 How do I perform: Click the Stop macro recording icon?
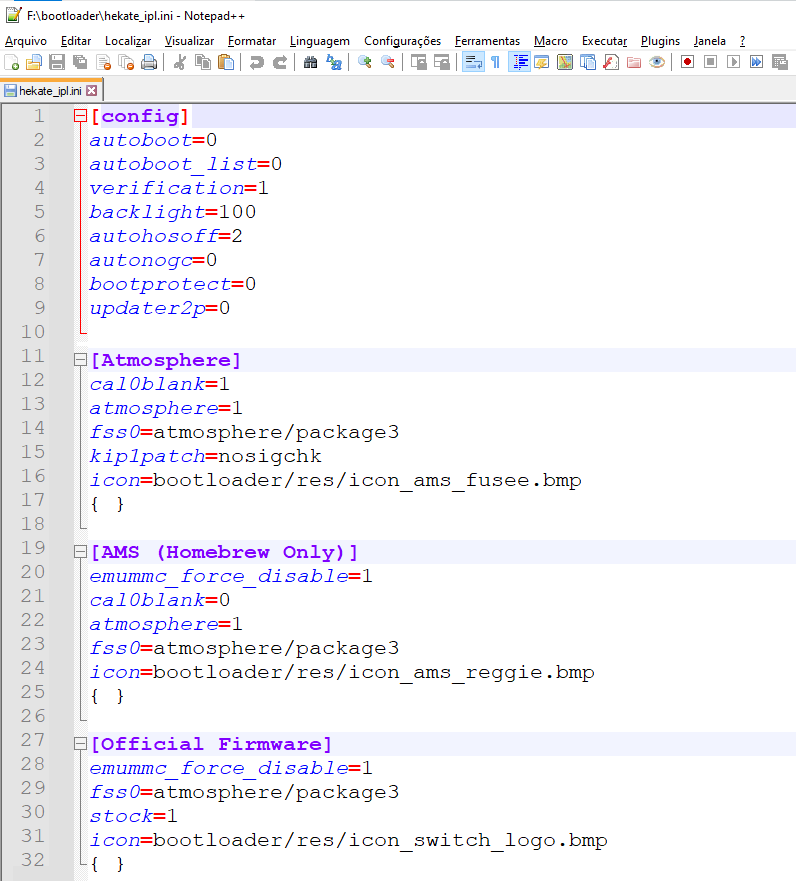pyautogui.click(x=710, y=62)
